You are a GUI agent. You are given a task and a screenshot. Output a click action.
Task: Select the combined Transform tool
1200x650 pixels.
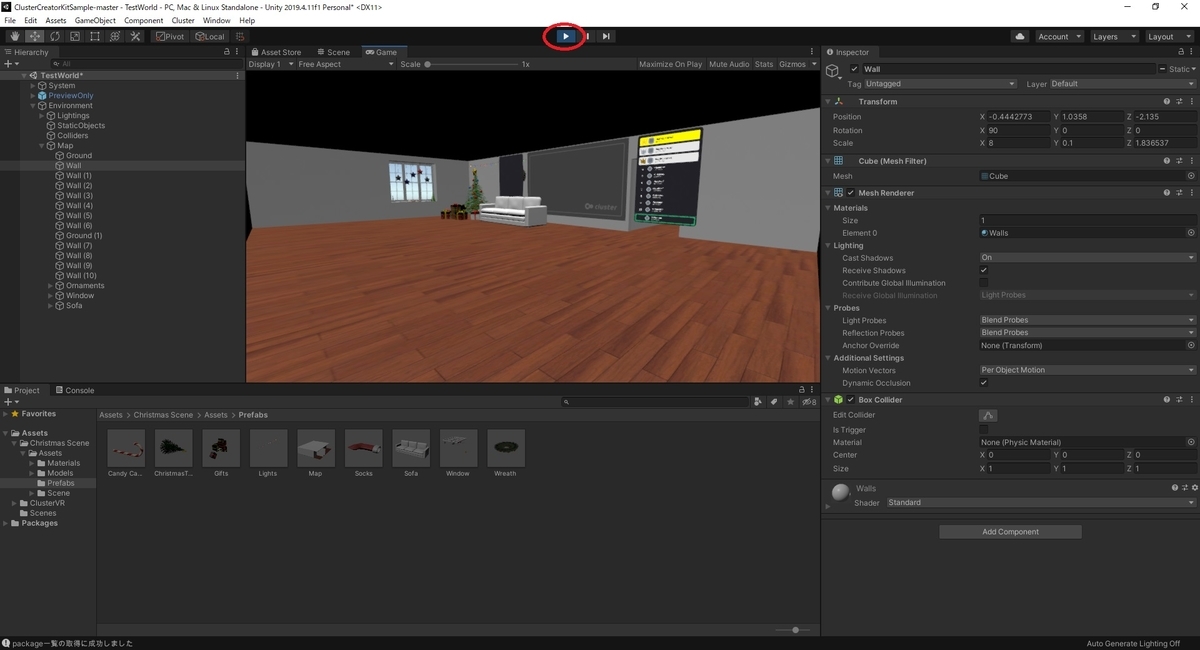click(114, 36)
